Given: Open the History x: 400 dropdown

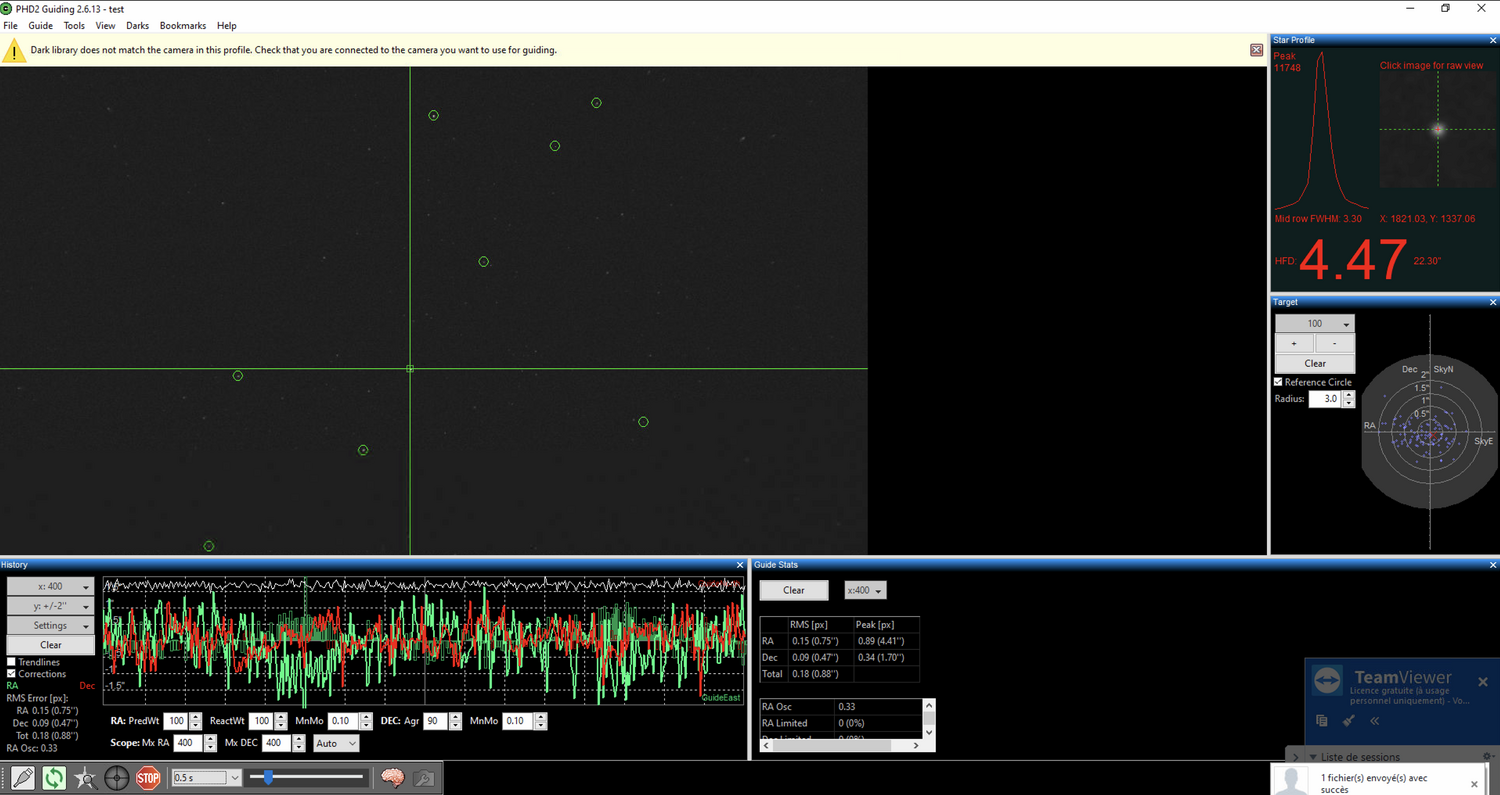Looking at the screenshot, I should click(51, 587).
